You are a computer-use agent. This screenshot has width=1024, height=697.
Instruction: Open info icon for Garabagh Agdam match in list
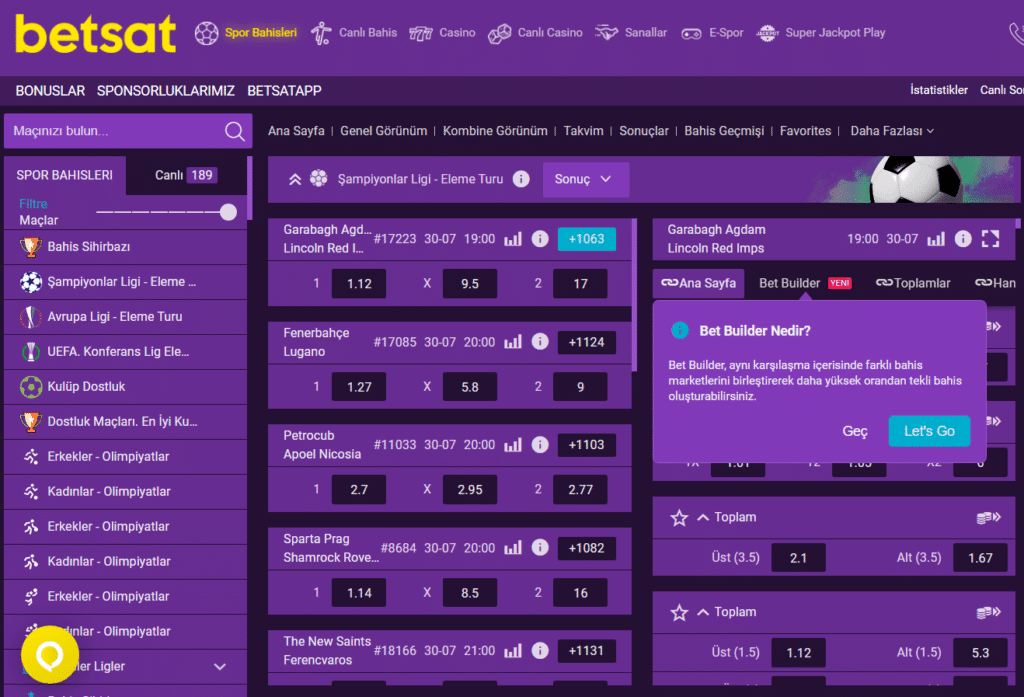[540, 239]
